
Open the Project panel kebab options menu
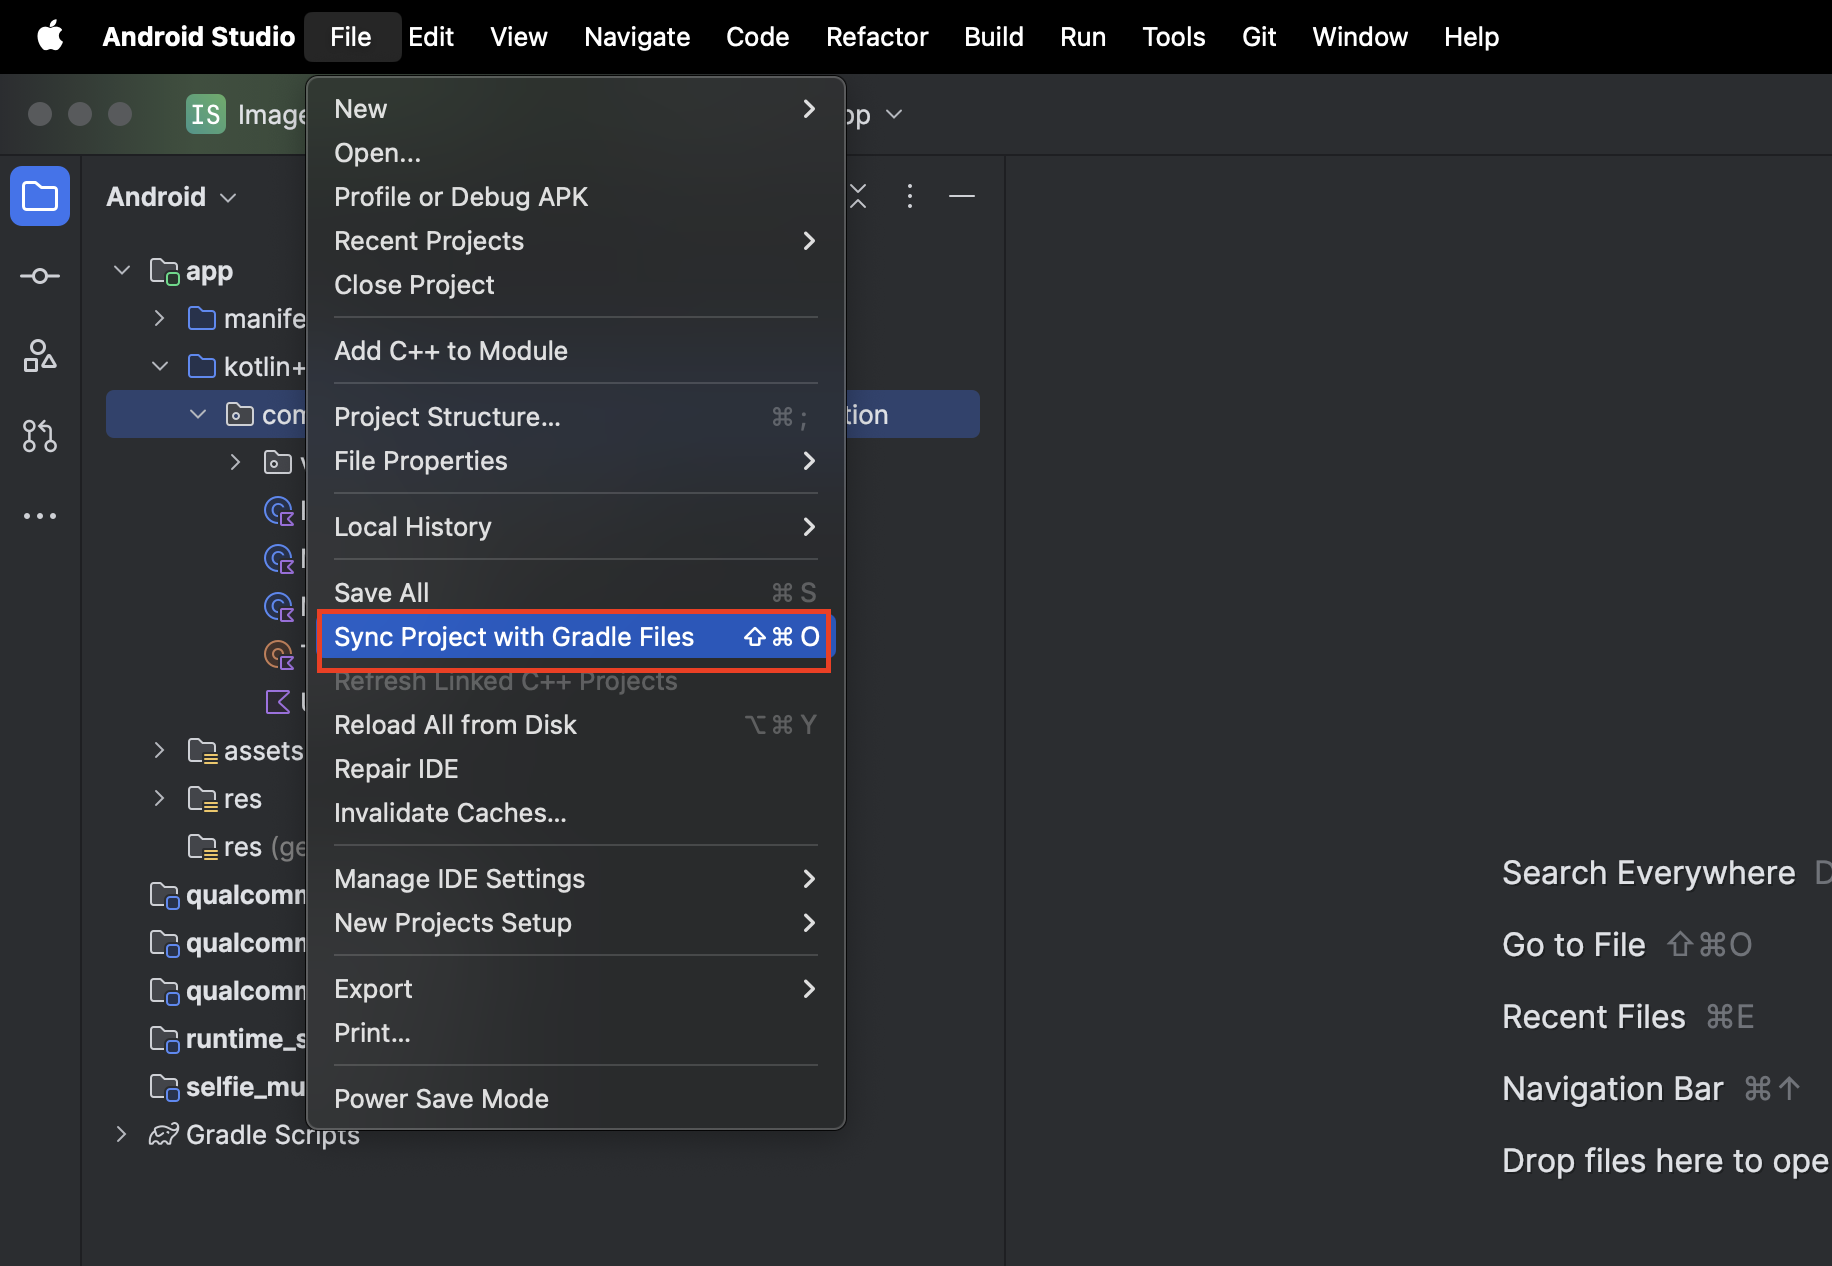[909, 197]
